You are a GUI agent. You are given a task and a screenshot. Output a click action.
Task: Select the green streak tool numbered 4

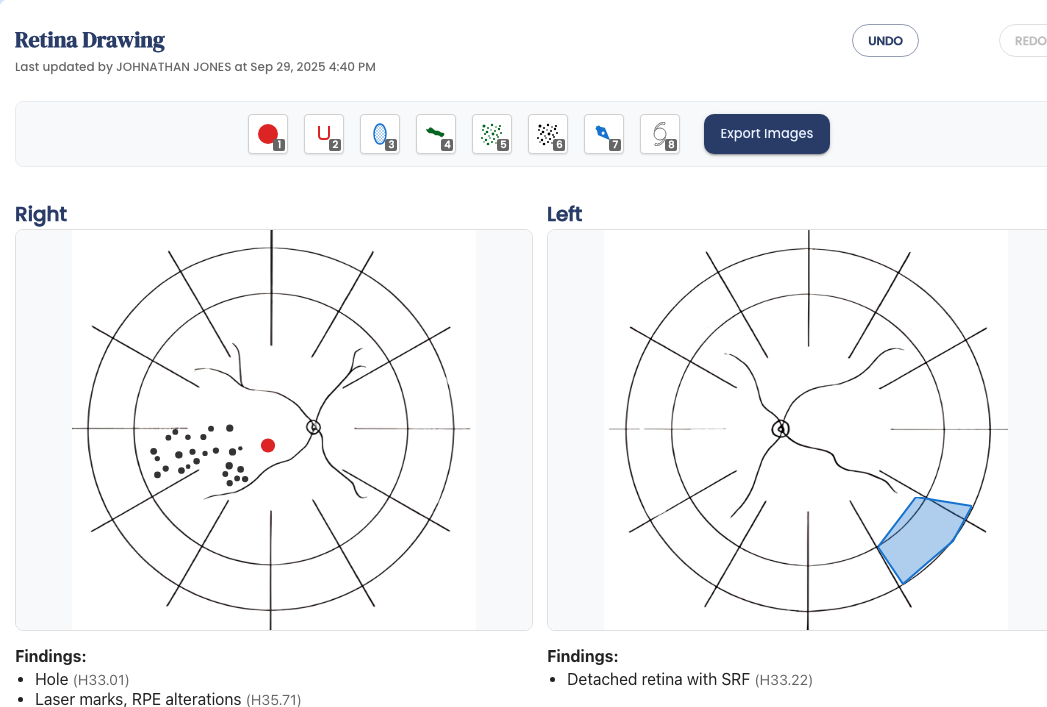click(x=436, y=134)
